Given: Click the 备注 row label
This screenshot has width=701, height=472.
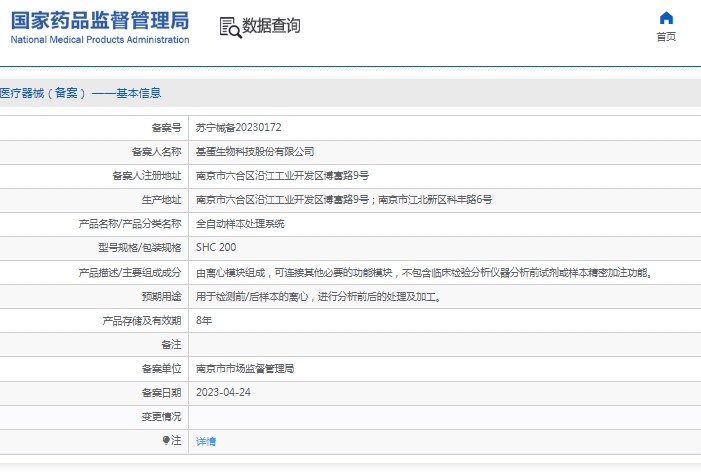Looking at the screenshot, I should 171,345.
